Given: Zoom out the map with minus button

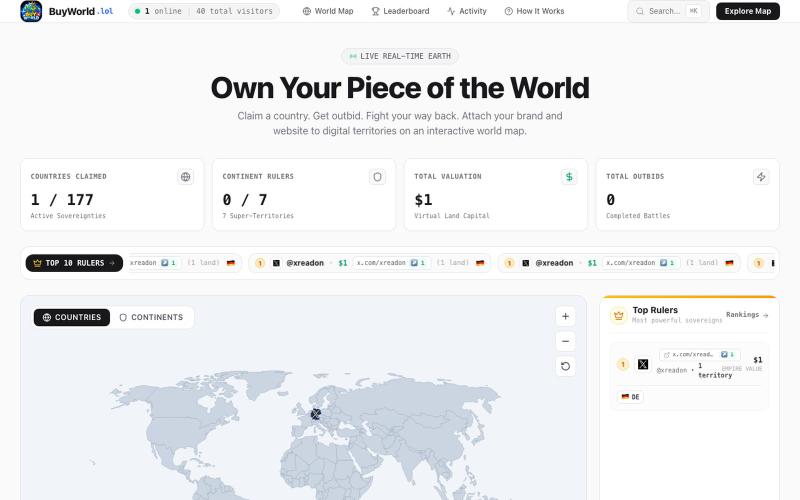Looking at the screenshot, I should 565,341.
